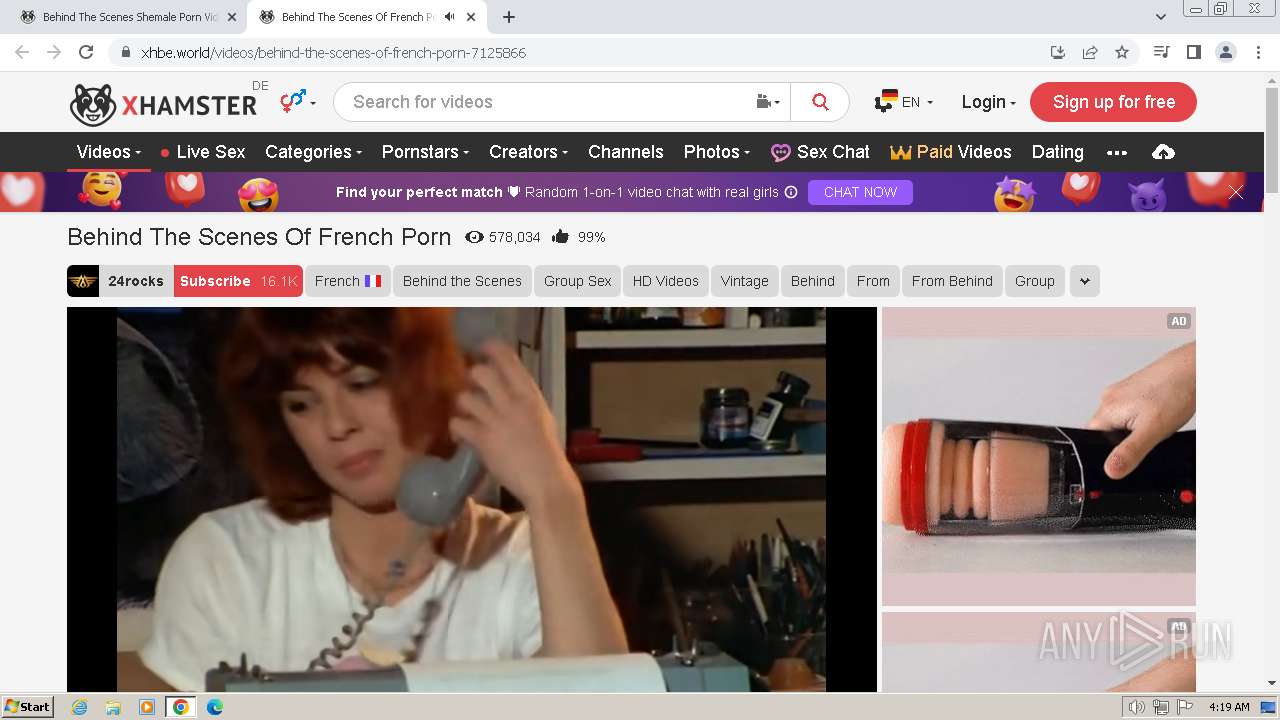This screenshot has width=1280, height=720.
Task: Subscribe to 24rocks channel
Action: pyautogui.click(x=238, y=281)
